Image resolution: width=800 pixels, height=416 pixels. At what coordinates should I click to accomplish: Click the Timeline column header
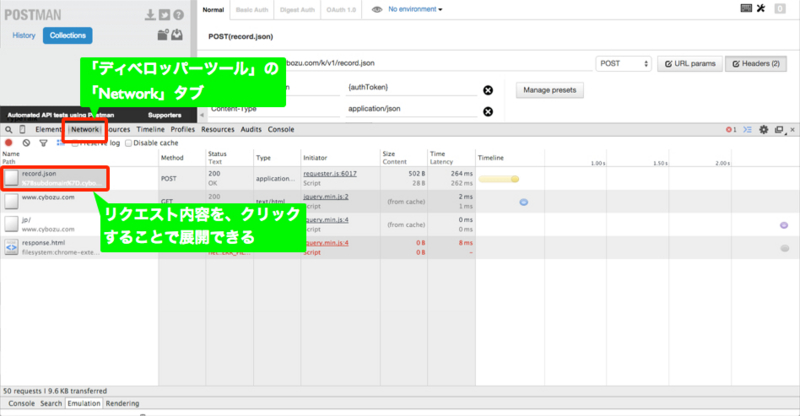[491, 158]
